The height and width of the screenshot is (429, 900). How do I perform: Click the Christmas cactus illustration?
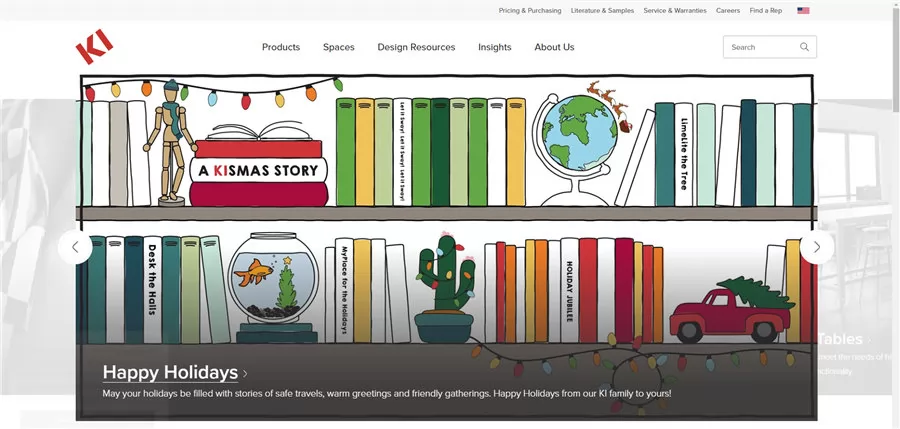pyautogui.click(x=445, y=287)
